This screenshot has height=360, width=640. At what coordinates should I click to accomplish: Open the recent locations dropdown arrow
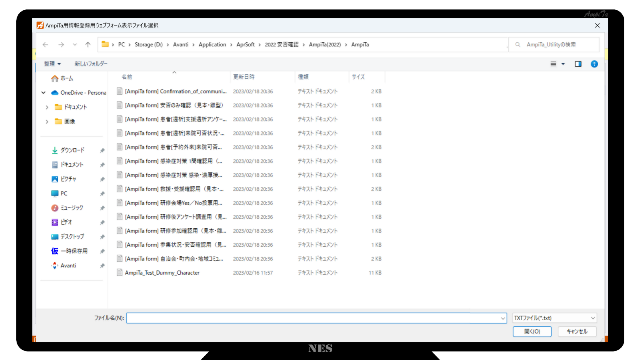75,44
